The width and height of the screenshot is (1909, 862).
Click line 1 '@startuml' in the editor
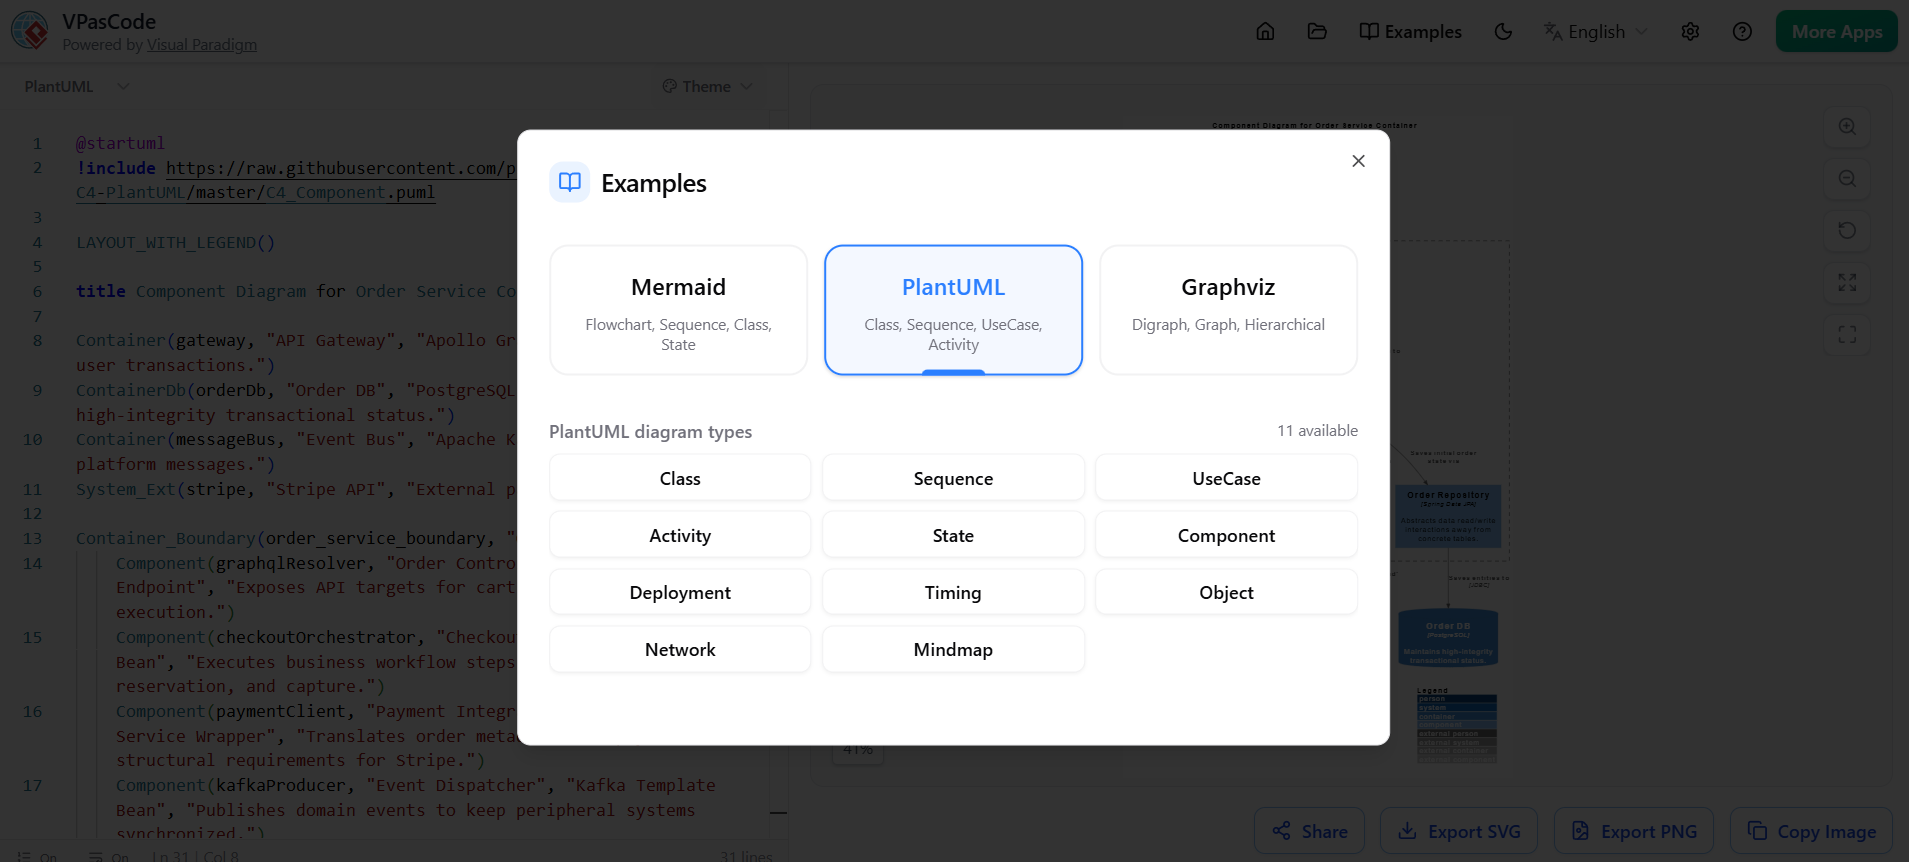click(120, 143)
